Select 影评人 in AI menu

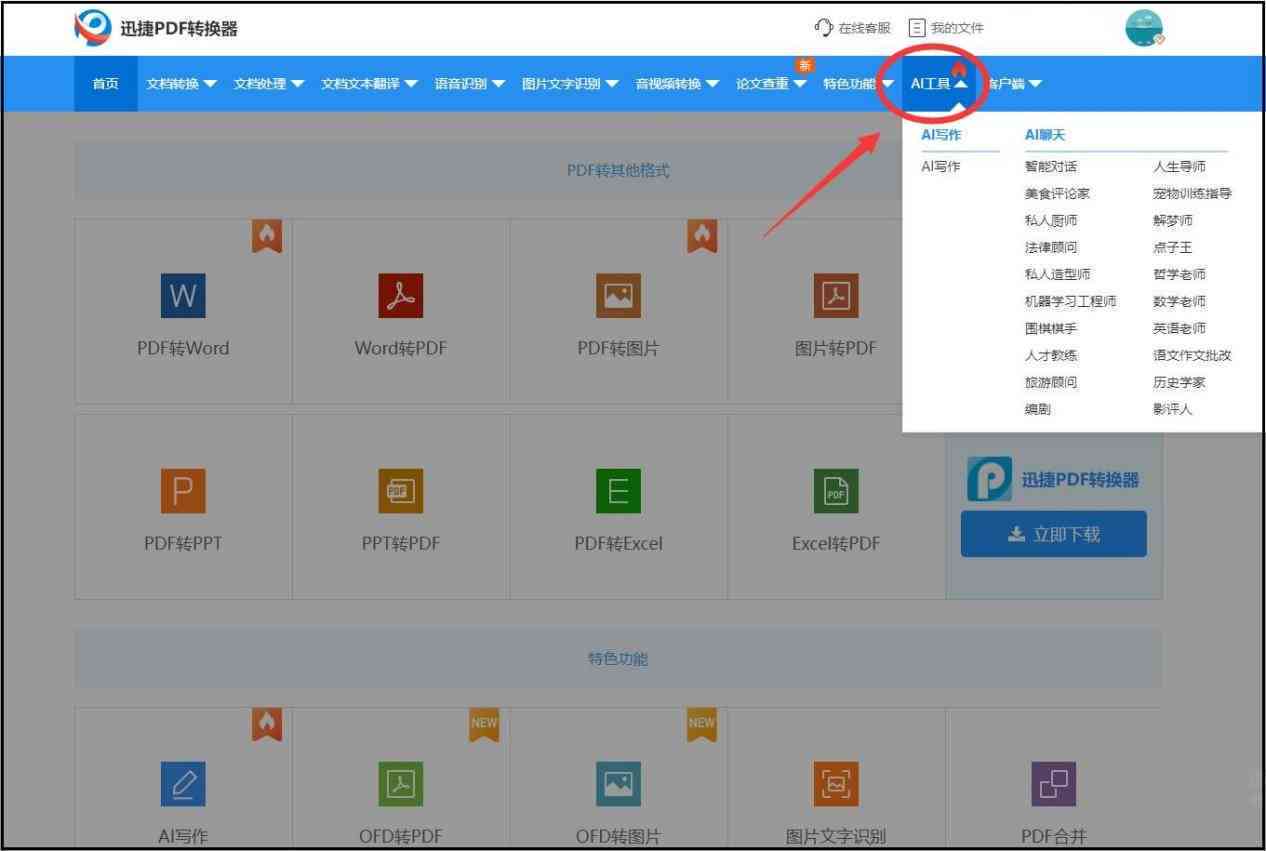click(x=1172, y=410)
